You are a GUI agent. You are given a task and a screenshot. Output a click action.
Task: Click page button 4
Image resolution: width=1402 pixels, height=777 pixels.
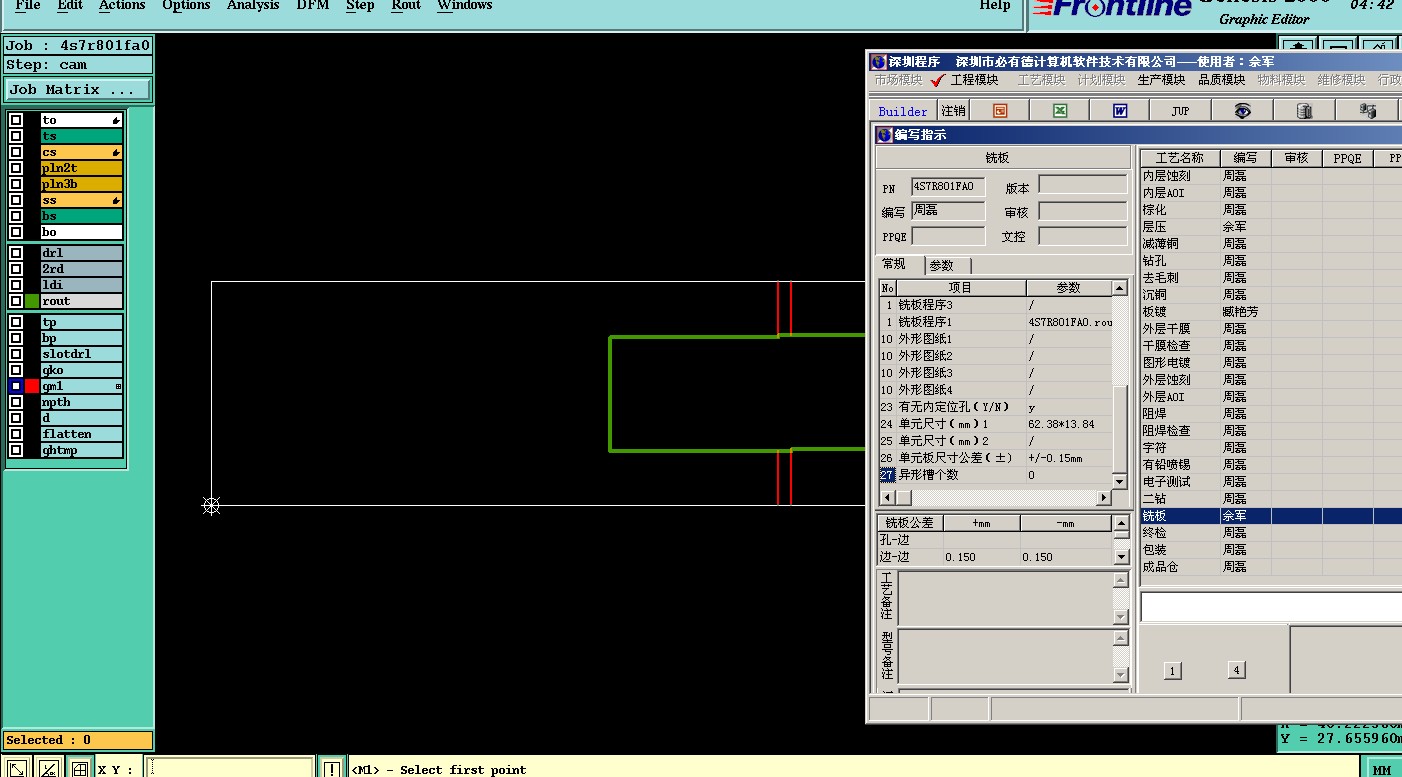click(x=1237, y=670)
